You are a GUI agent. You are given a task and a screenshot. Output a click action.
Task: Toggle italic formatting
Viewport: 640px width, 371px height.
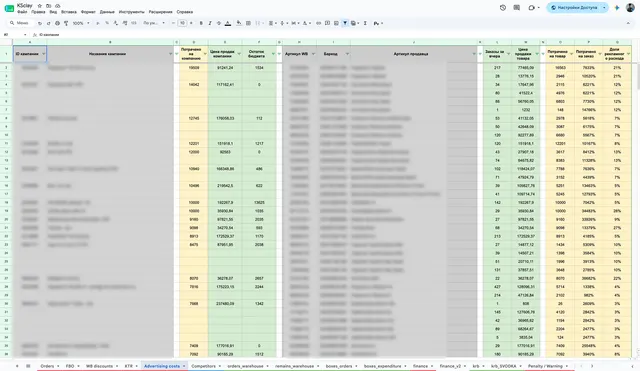210,23
